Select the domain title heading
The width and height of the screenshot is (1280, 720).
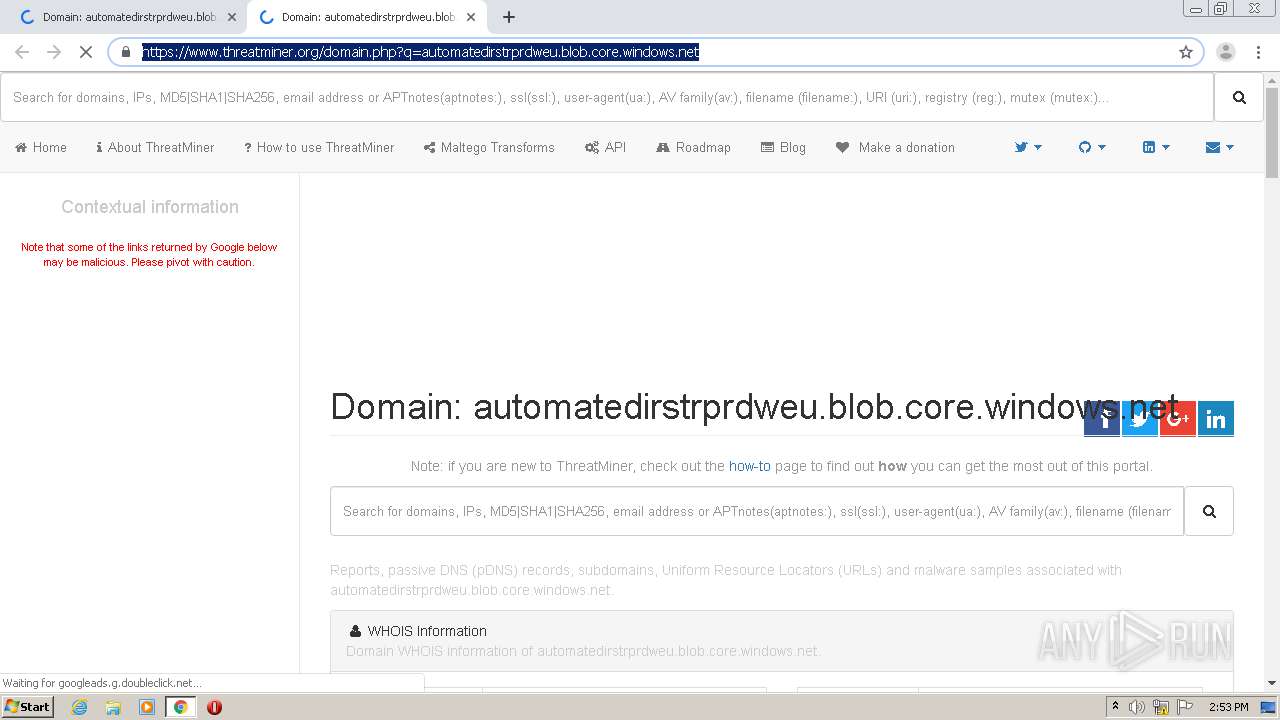(x=754, y=406)
